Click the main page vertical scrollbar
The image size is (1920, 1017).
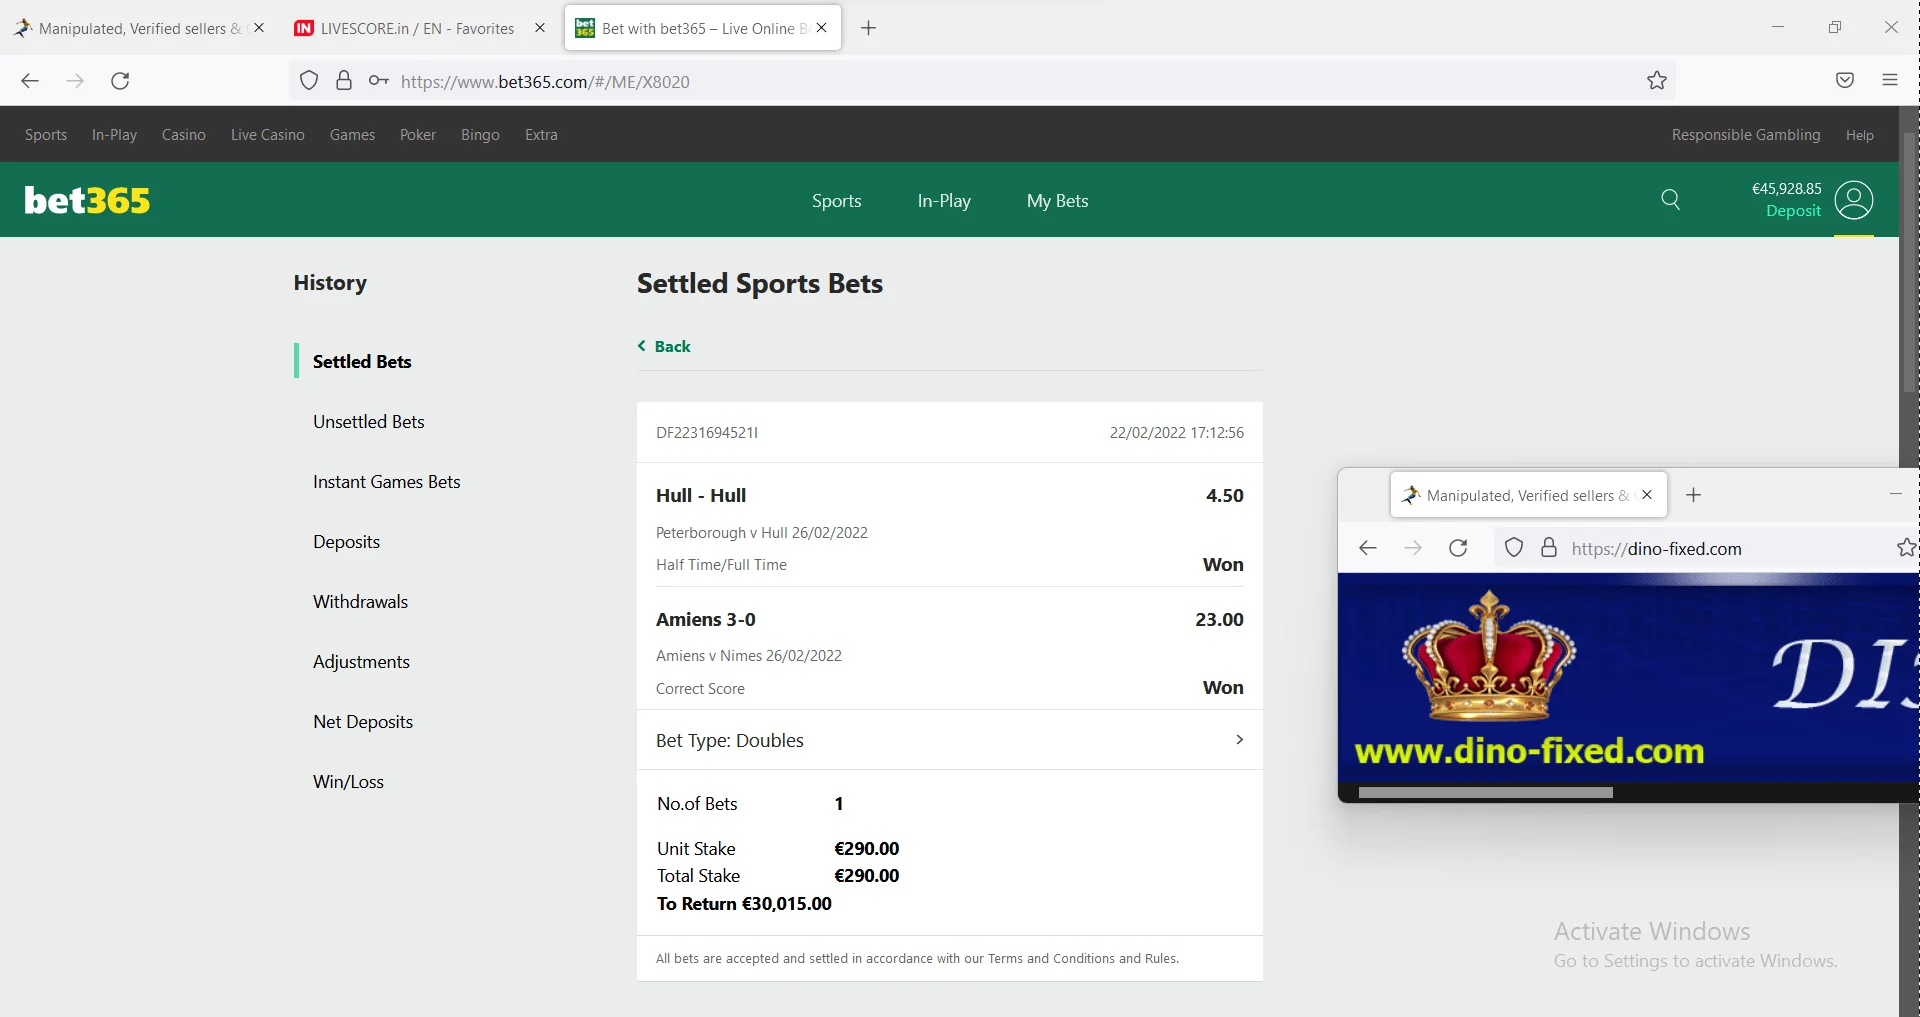[x=1909, y=263]
